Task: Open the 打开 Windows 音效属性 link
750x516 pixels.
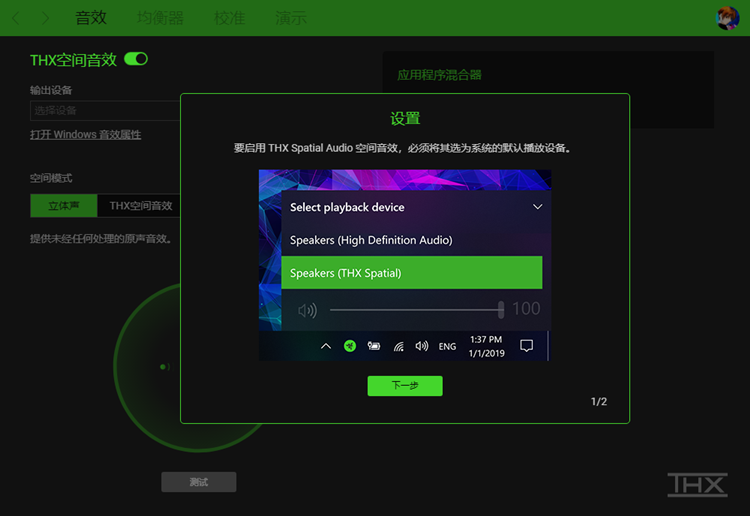Action: [86, 135]
